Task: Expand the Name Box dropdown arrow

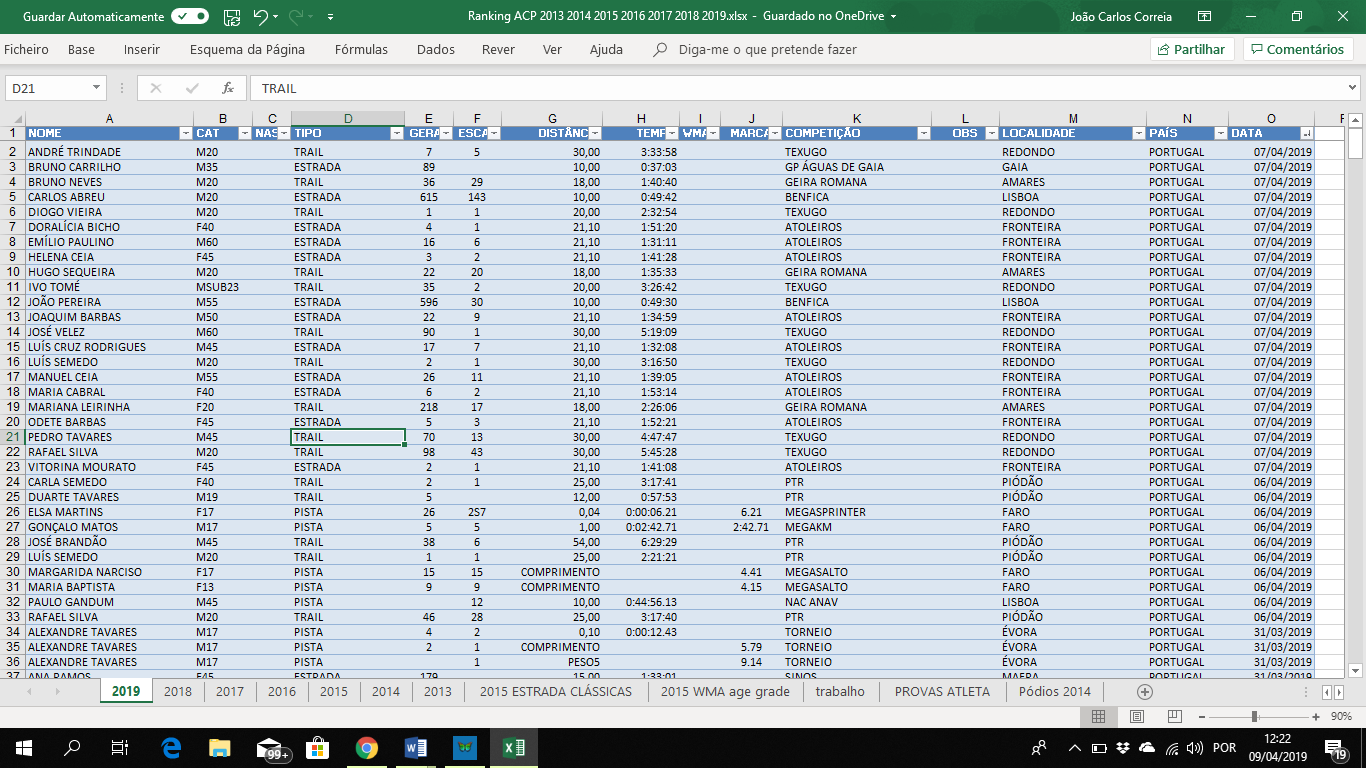Action: pyautogui.click(x=96, y=88)
